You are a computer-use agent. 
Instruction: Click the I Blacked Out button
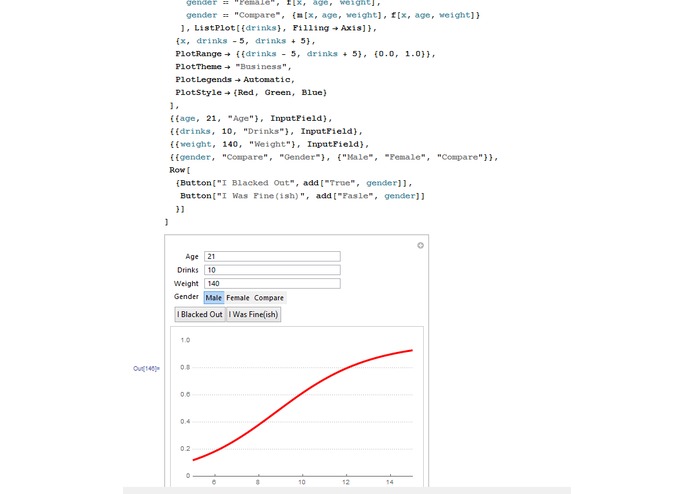[x=200, y=315]
